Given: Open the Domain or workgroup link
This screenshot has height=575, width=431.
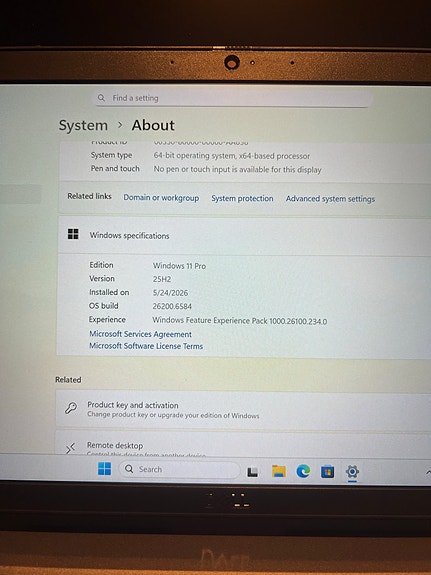Looking at the screenshot, I should pos(161,198).
